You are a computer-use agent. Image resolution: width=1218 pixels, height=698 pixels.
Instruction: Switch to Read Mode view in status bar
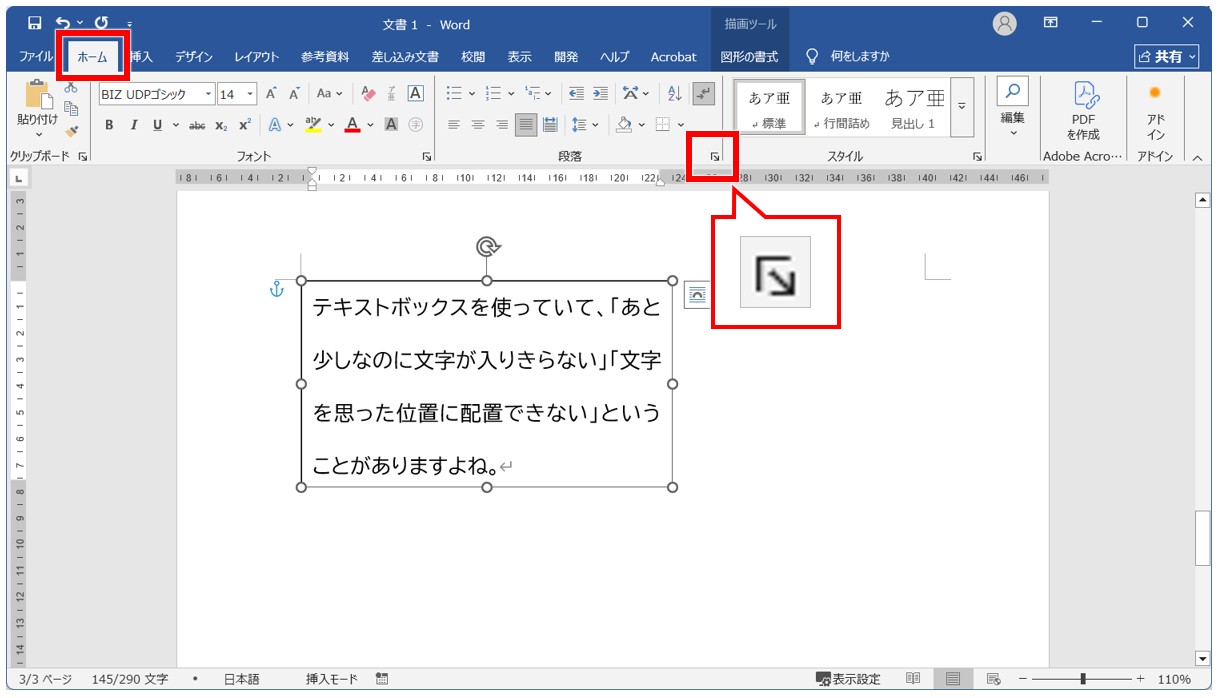point(913,679)
